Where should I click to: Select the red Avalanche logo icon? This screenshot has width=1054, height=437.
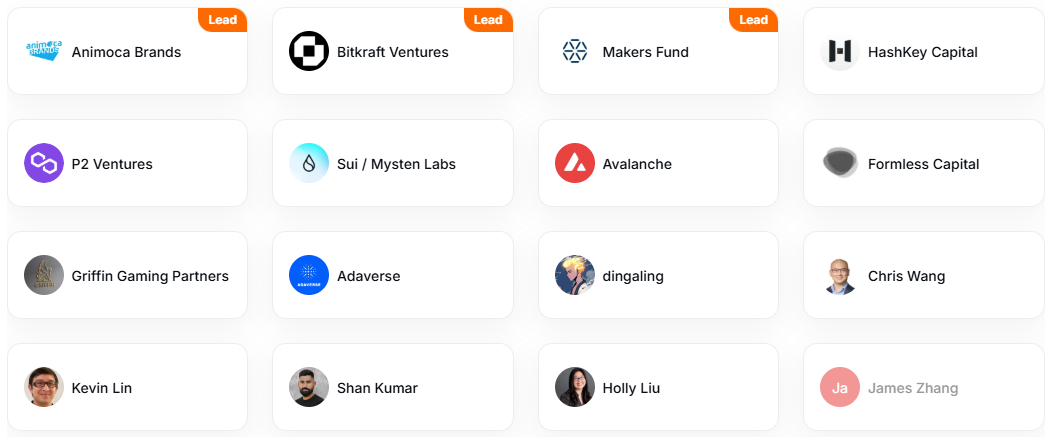point(575,163)
